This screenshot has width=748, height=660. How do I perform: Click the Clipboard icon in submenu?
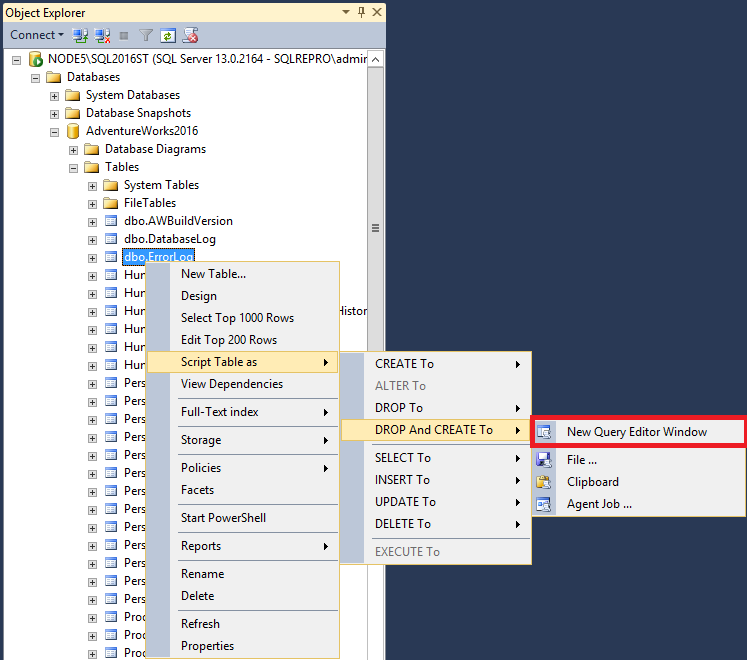point(544,482)
